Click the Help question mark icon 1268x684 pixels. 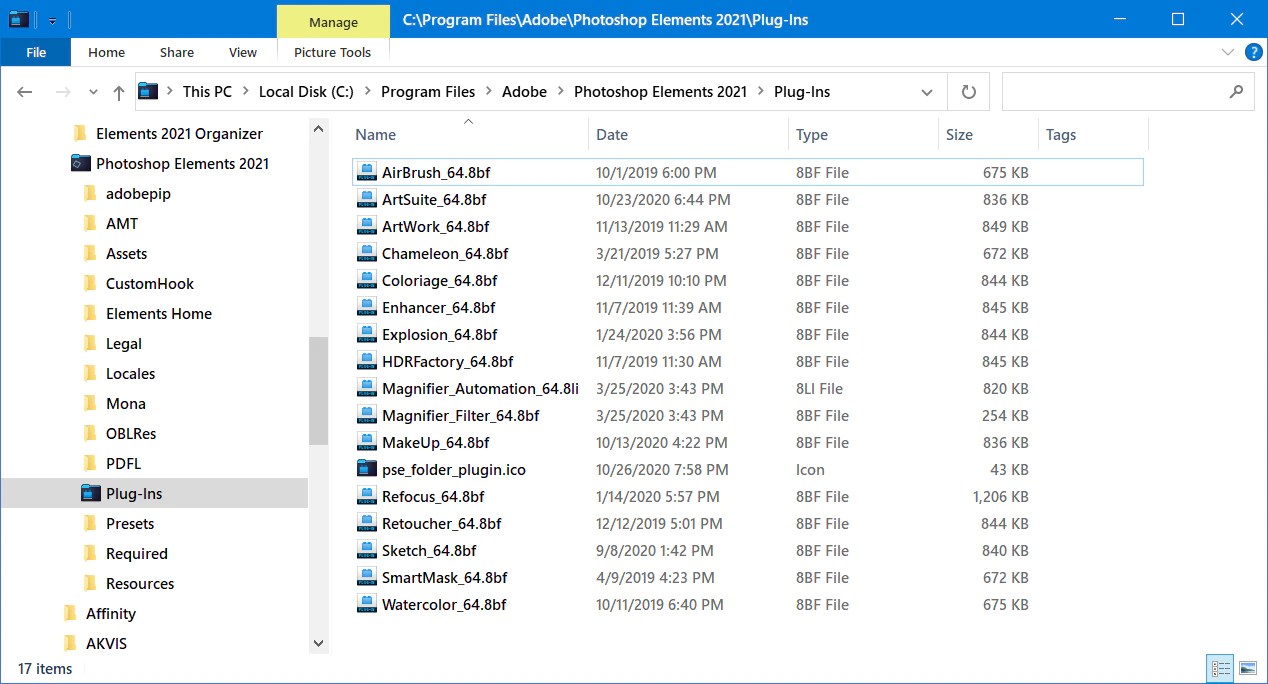point(1253,53)
